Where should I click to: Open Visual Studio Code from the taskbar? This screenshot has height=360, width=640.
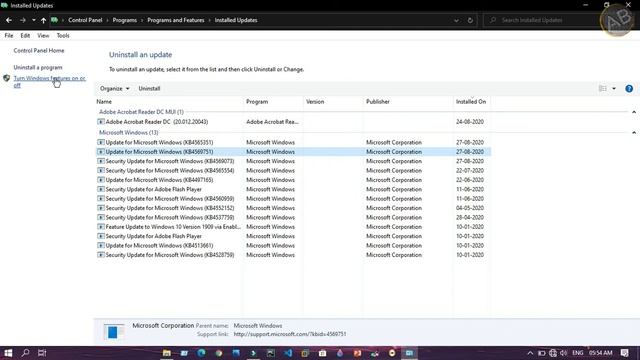tap(288, 353)
